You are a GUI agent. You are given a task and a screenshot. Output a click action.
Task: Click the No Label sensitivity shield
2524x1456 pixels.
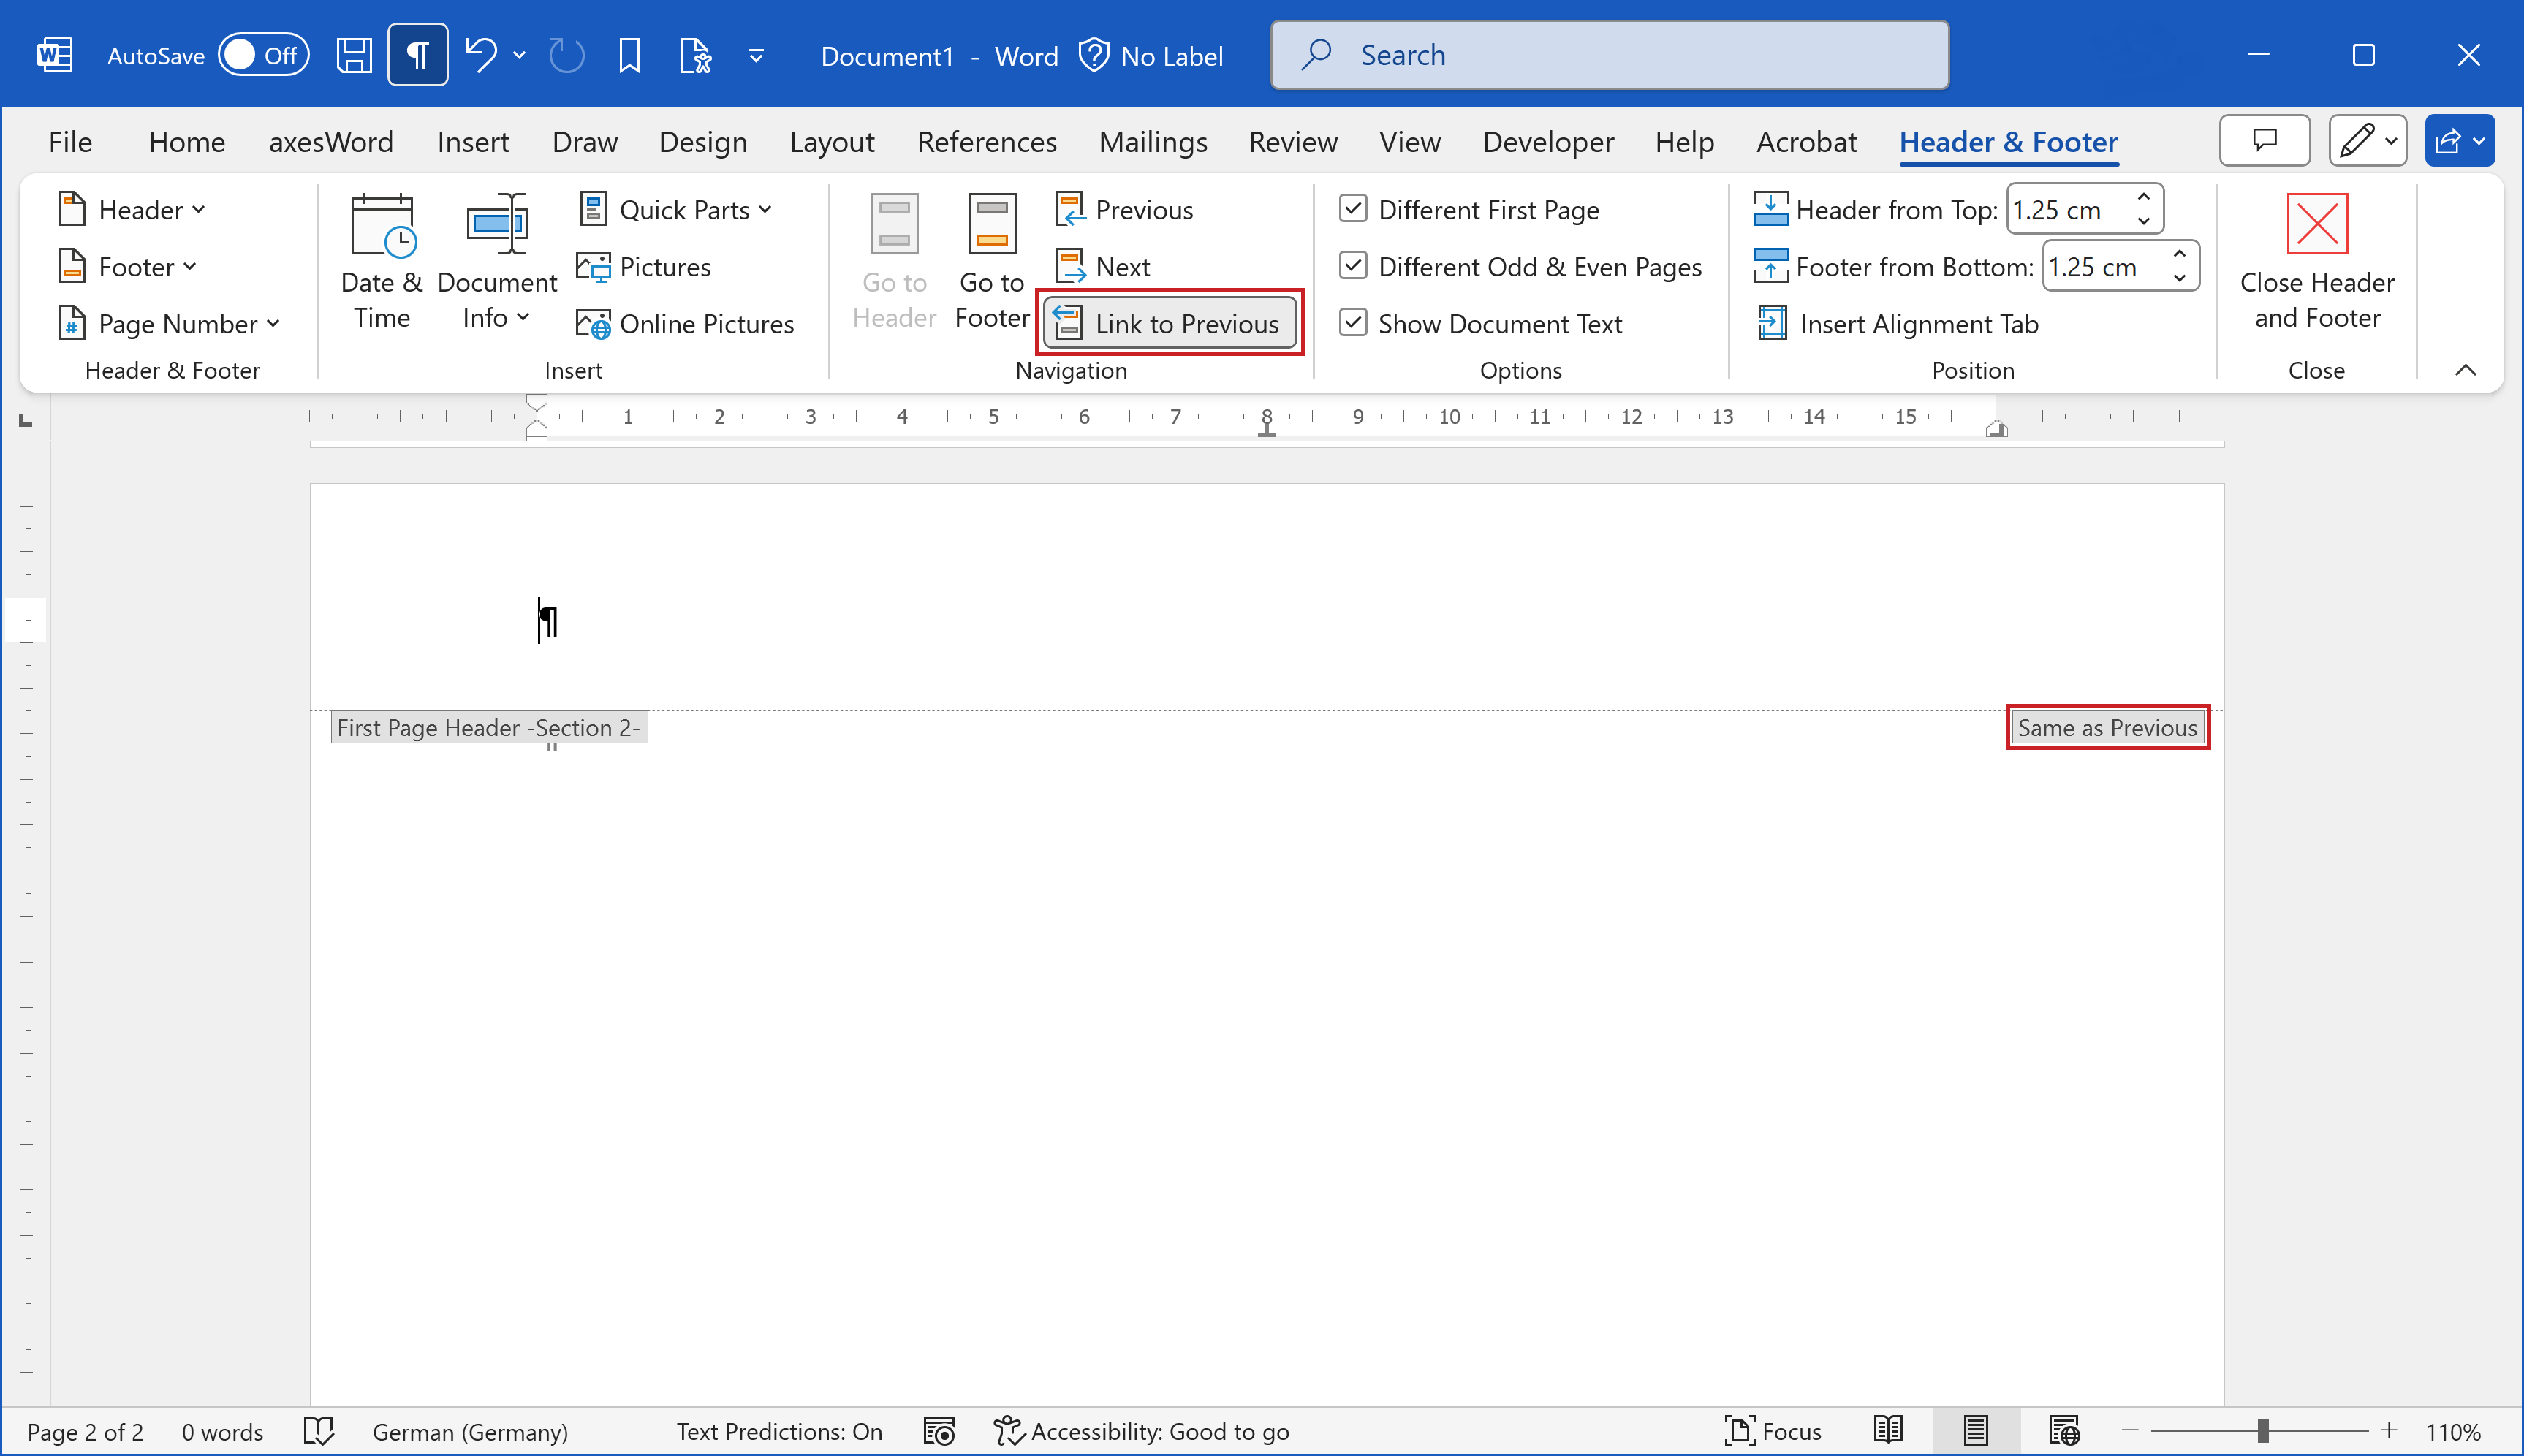[x=1151, y=56]
